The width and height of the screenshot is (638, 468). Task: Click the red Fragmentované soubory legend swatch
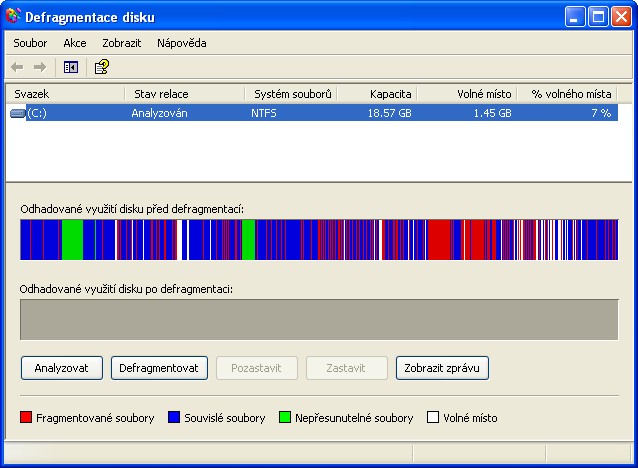(26, 418)
